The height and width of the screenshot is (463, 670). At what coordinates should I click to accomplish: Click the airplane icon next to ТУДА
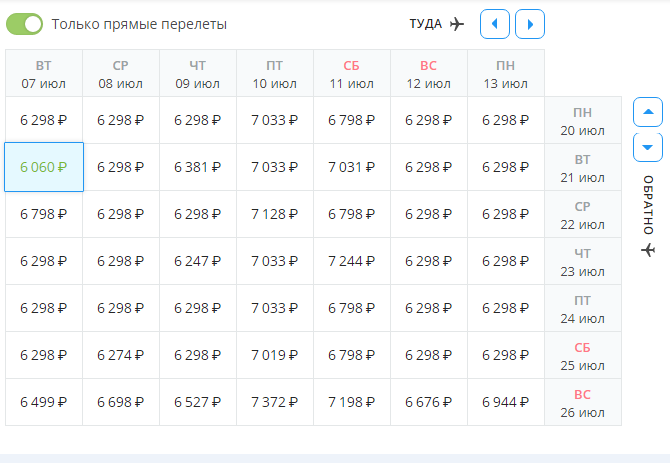(x=458, y=23)
